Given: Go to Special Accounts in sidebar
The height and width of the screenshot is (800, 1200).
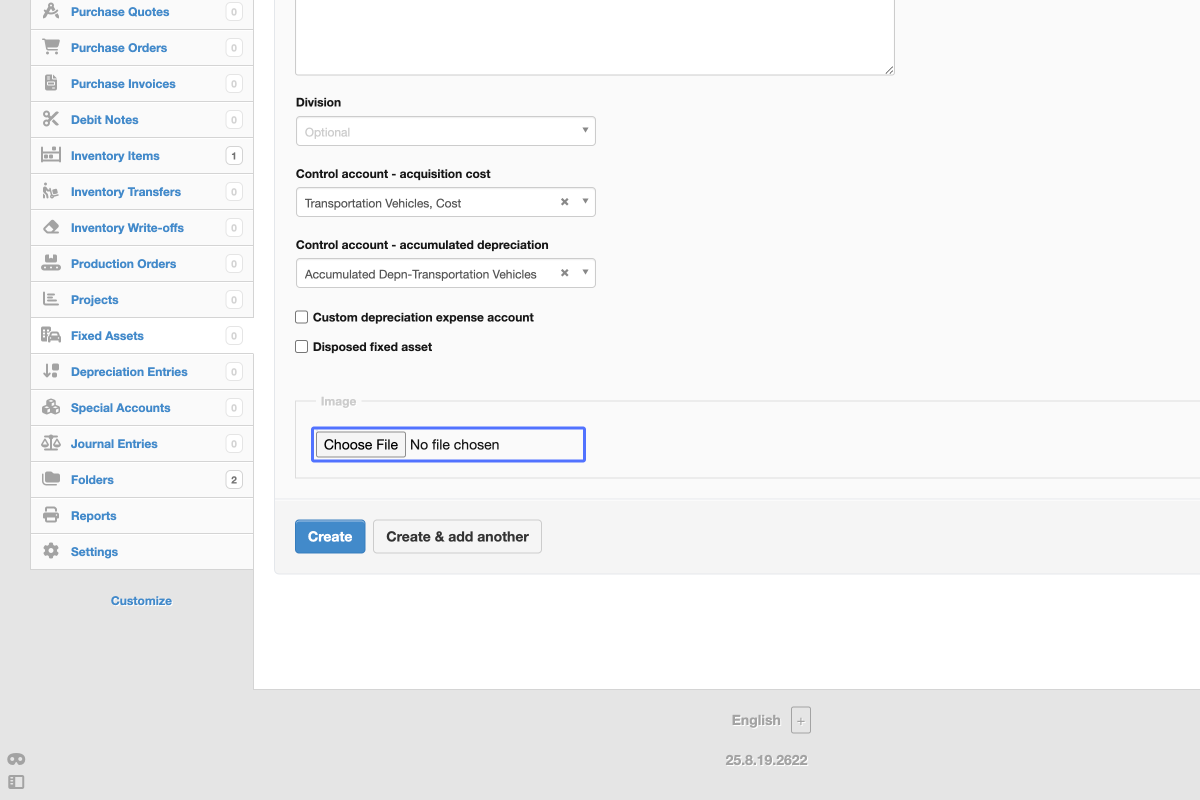Looking at the screenshot, I should (x=120, y=408).
